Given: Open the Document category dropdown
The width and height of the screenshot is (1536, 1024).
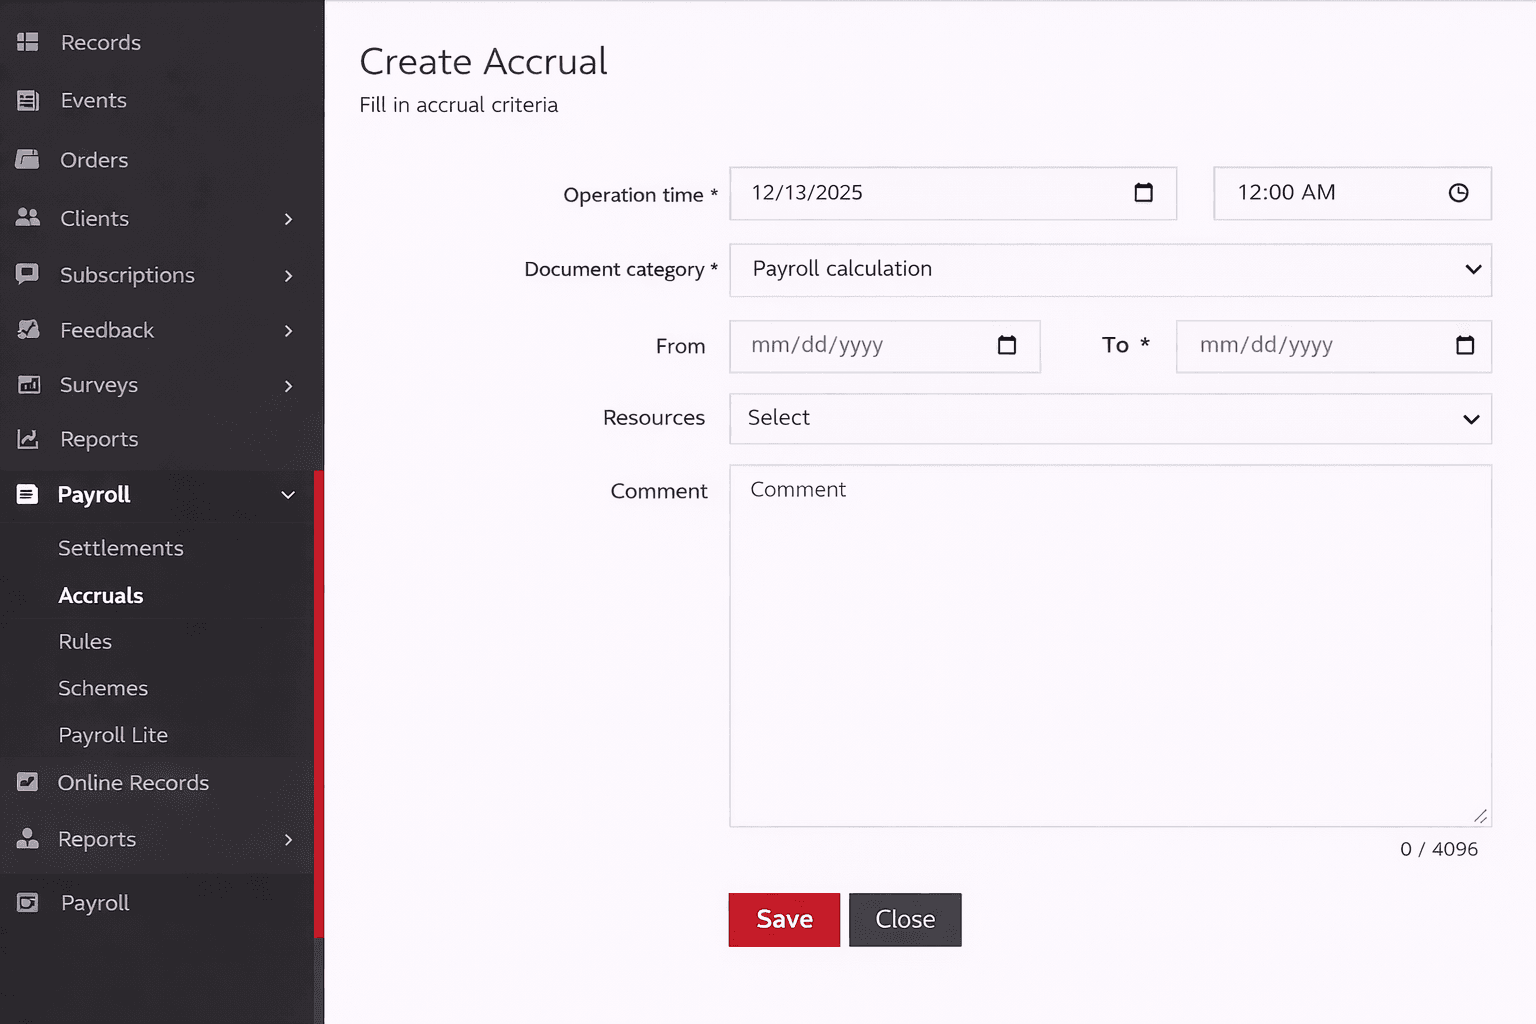Looking at the screenshot, I should 1110,270.
